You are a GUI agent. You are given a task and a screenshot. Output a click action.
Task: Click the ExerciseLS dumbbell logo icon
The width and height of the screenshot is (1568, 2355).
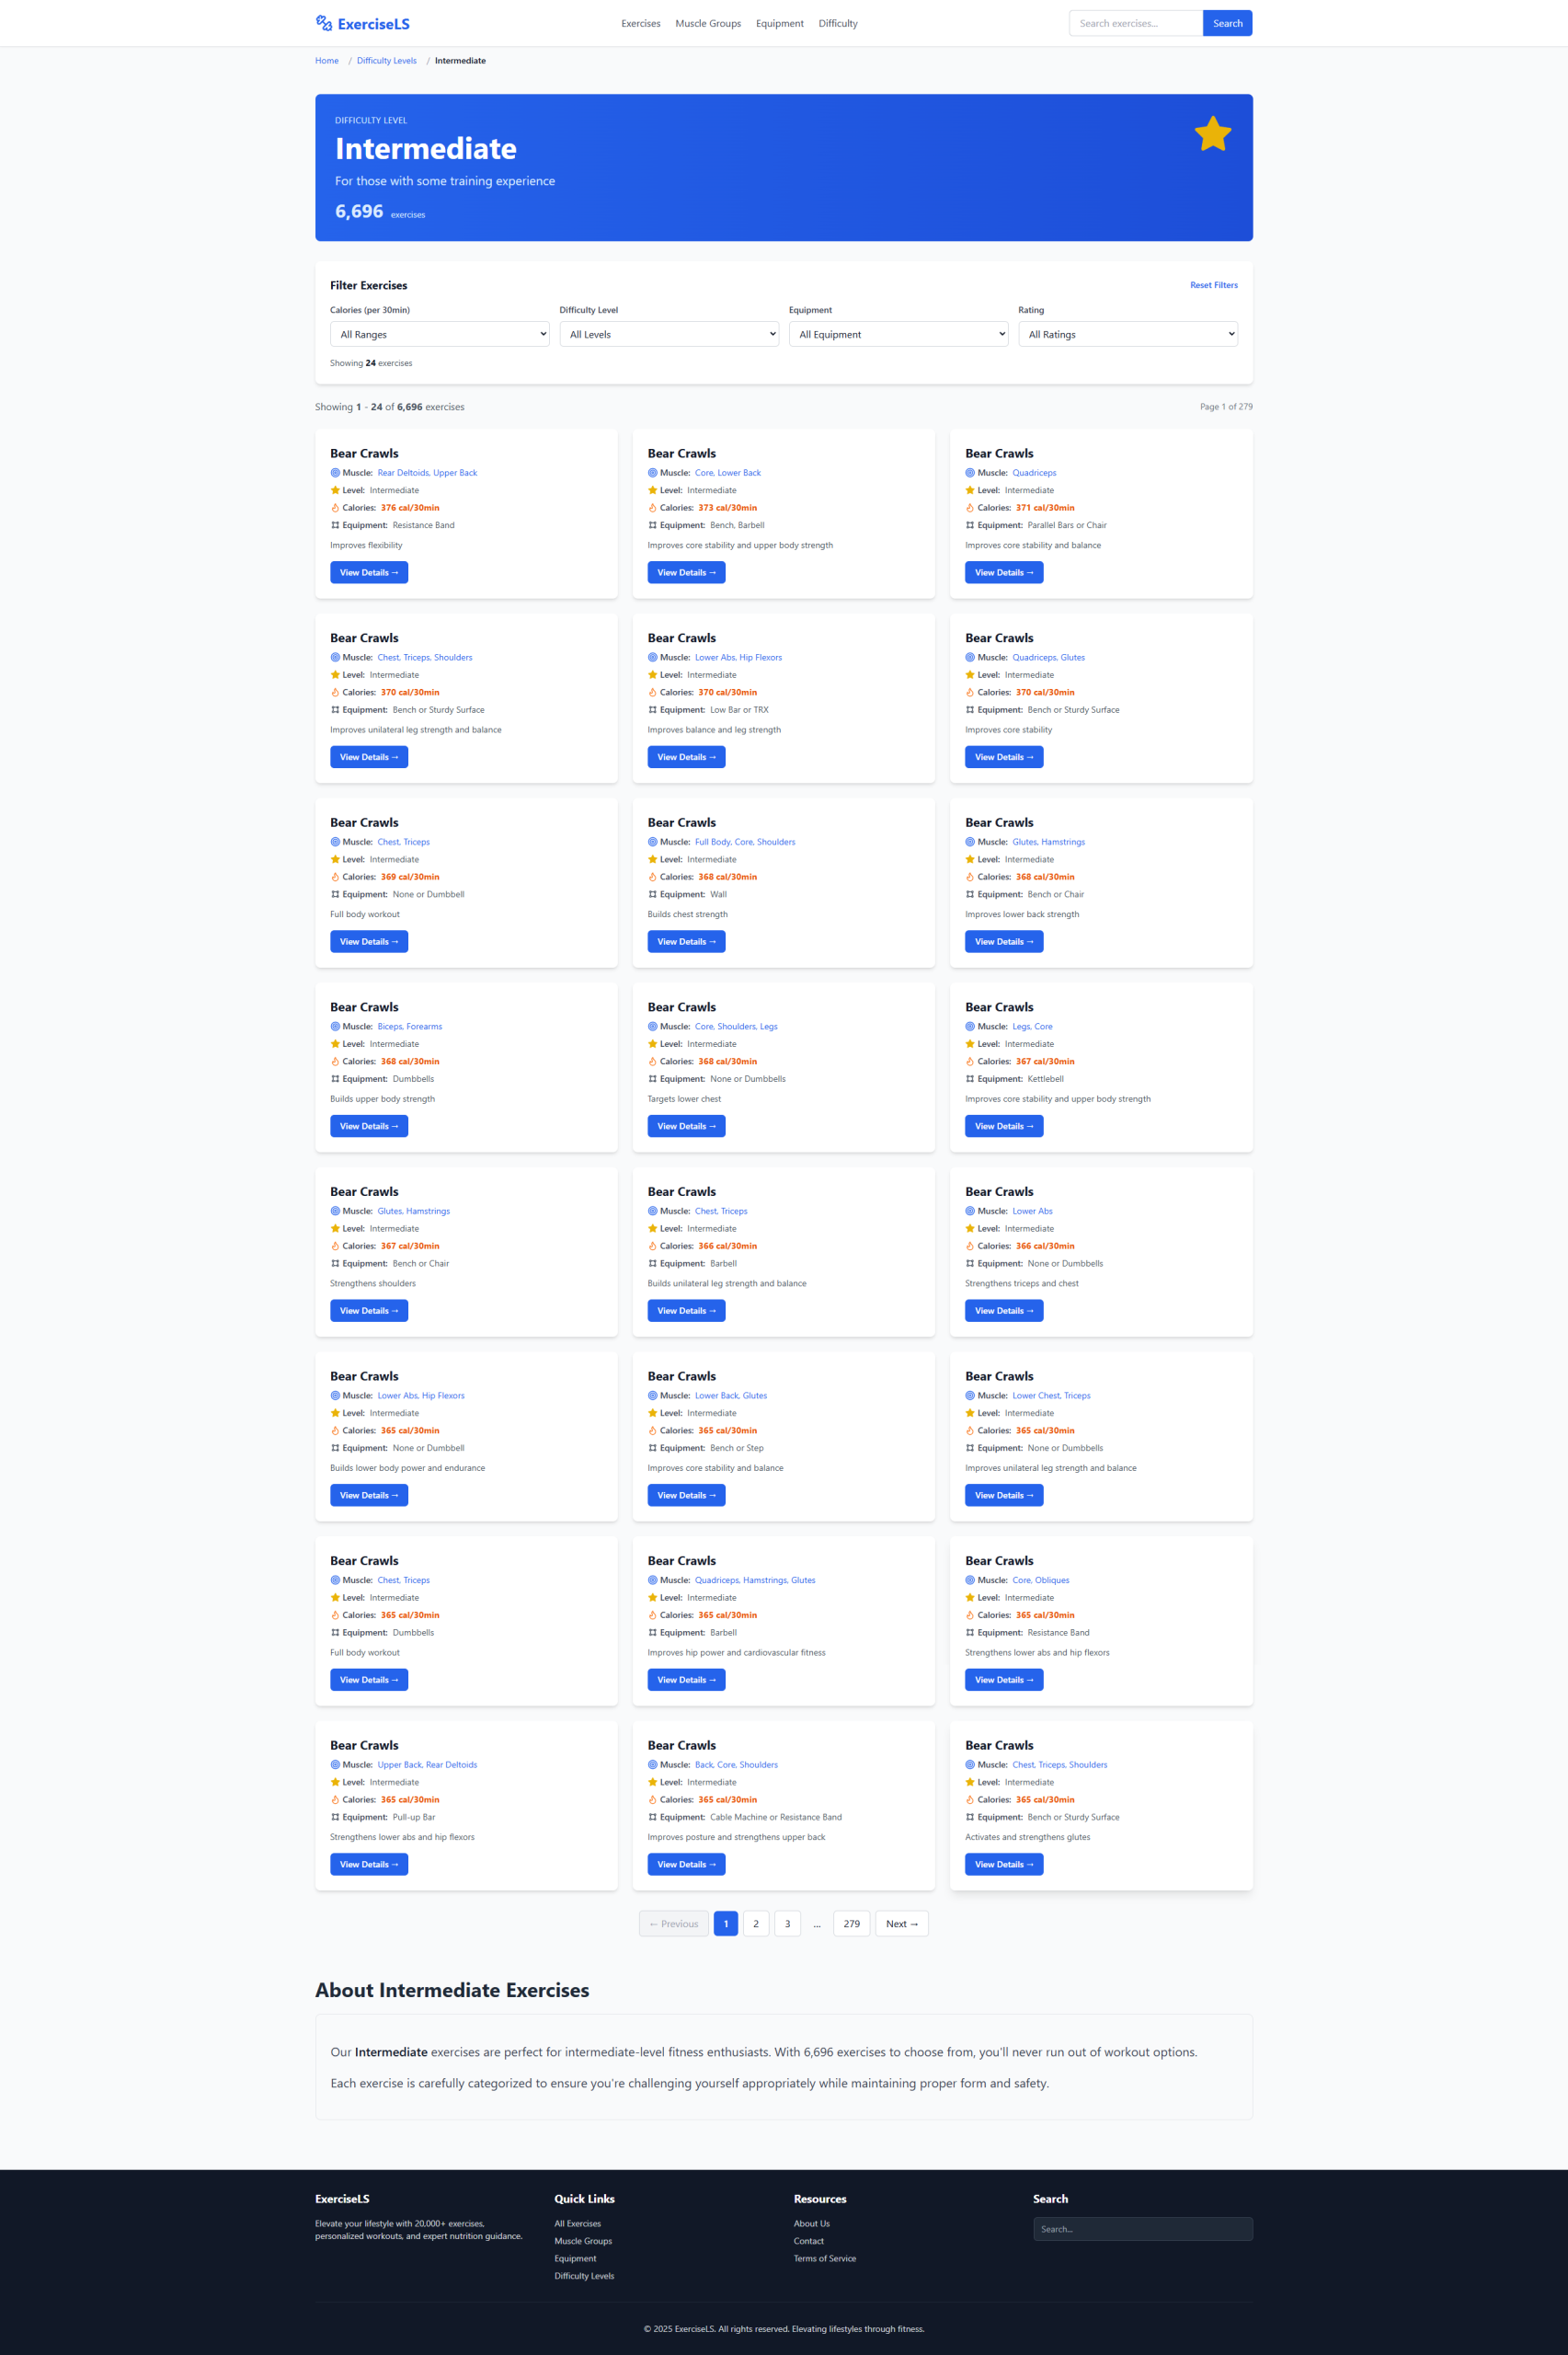coord(324,23)
